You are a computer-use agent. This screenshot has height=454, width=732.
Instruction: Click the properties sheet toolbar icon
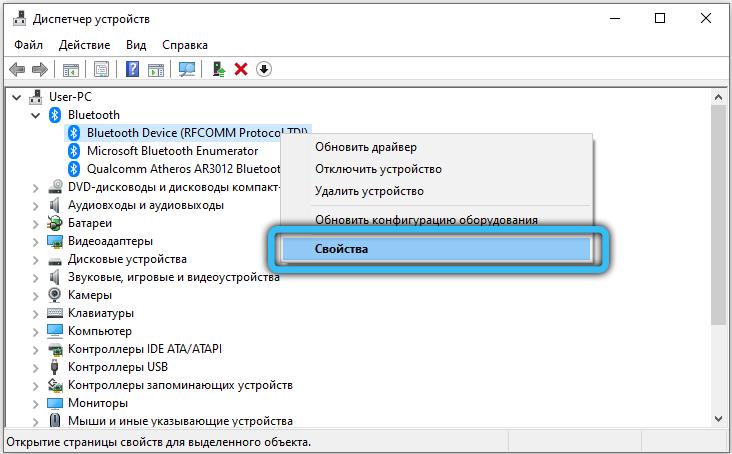coord(101,69)
